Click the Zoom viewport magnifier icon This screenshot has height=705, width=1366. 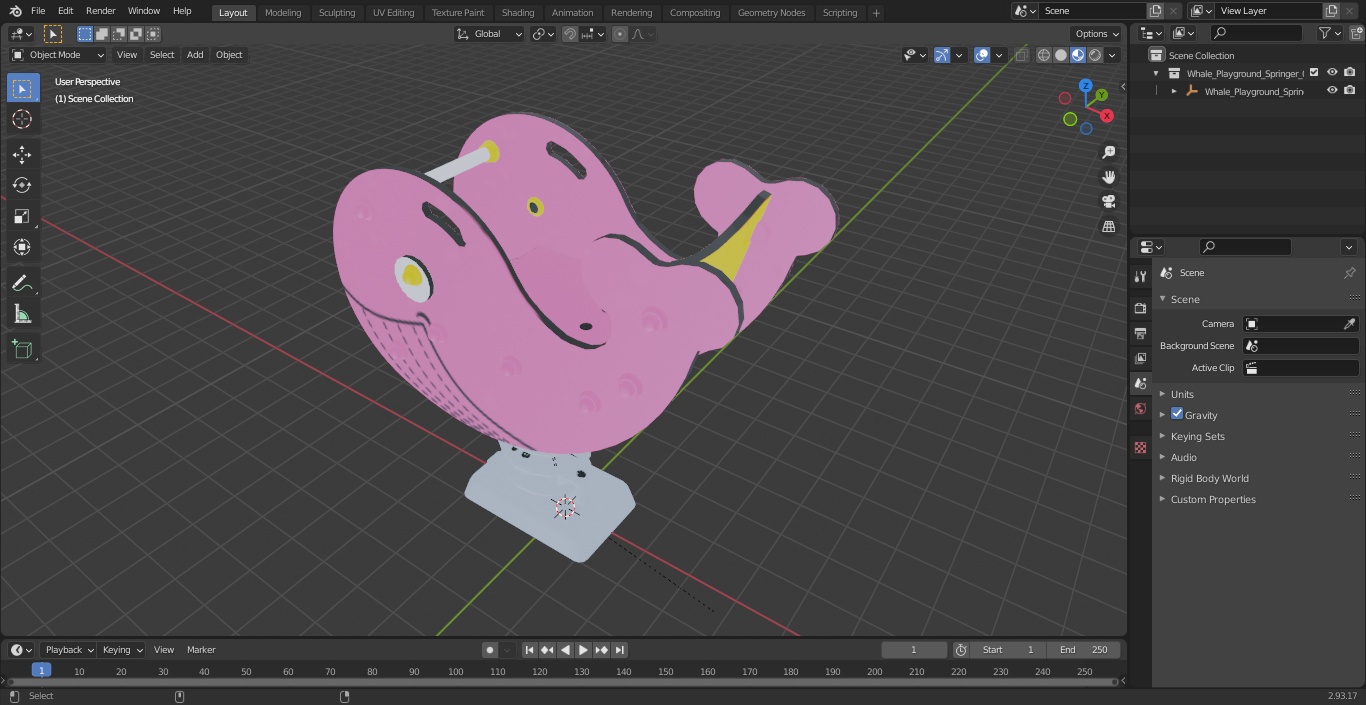click(x=1109, y=152)
